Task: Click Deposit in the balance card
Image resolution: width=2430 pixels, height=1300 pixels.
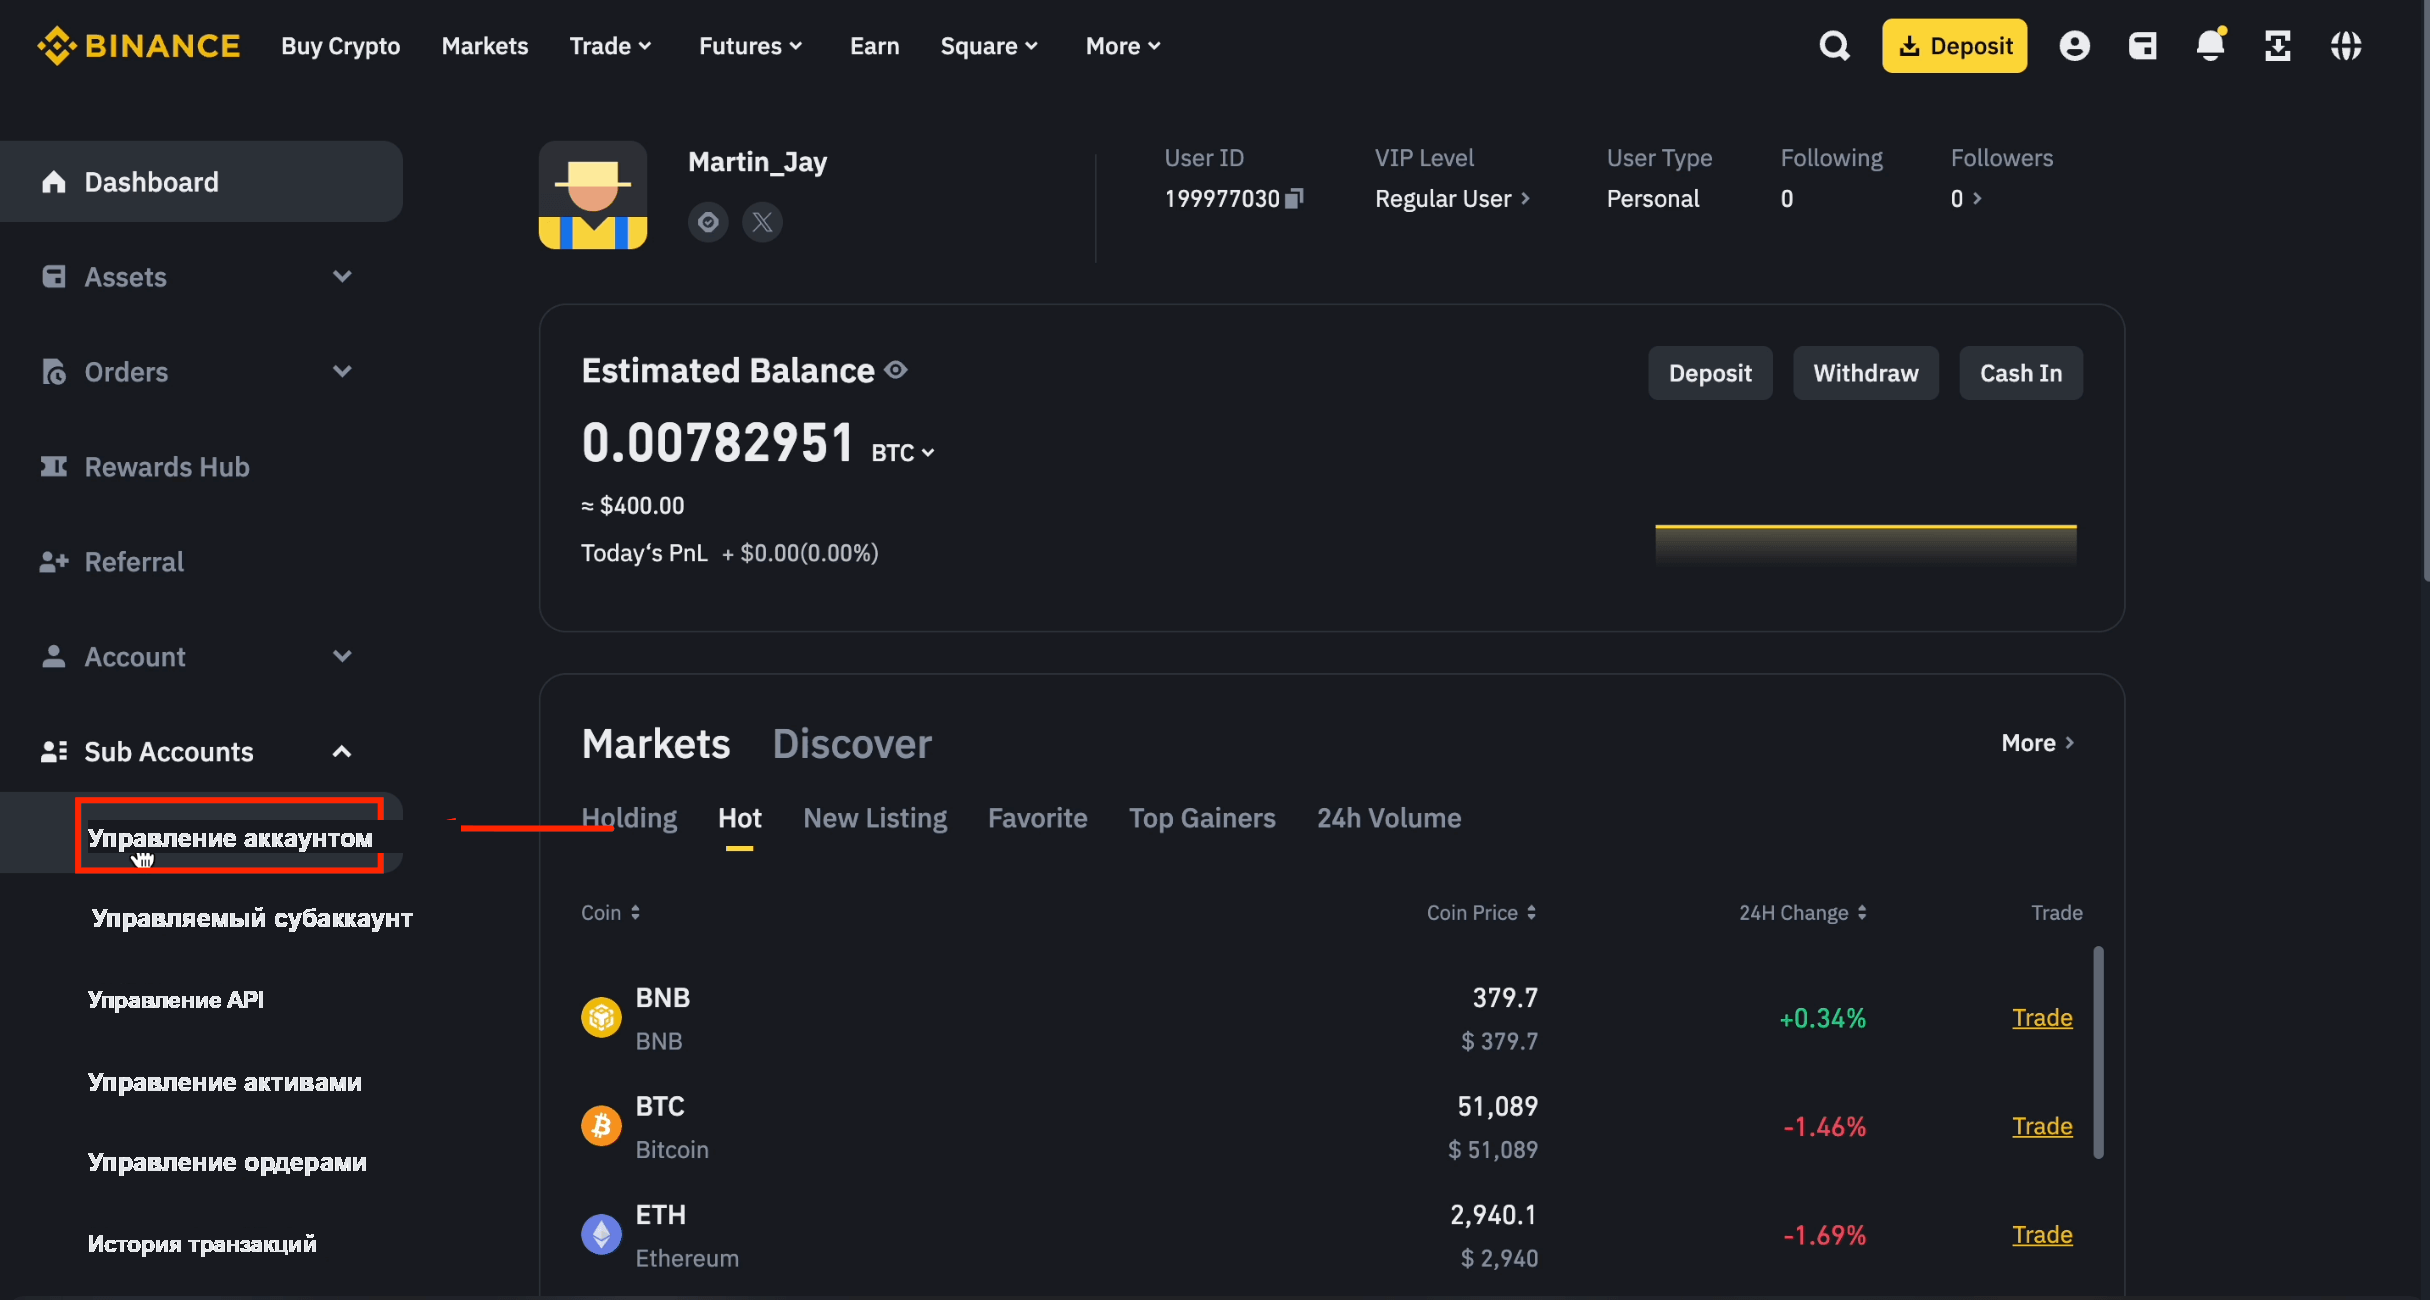Action: coord(1710,373)
